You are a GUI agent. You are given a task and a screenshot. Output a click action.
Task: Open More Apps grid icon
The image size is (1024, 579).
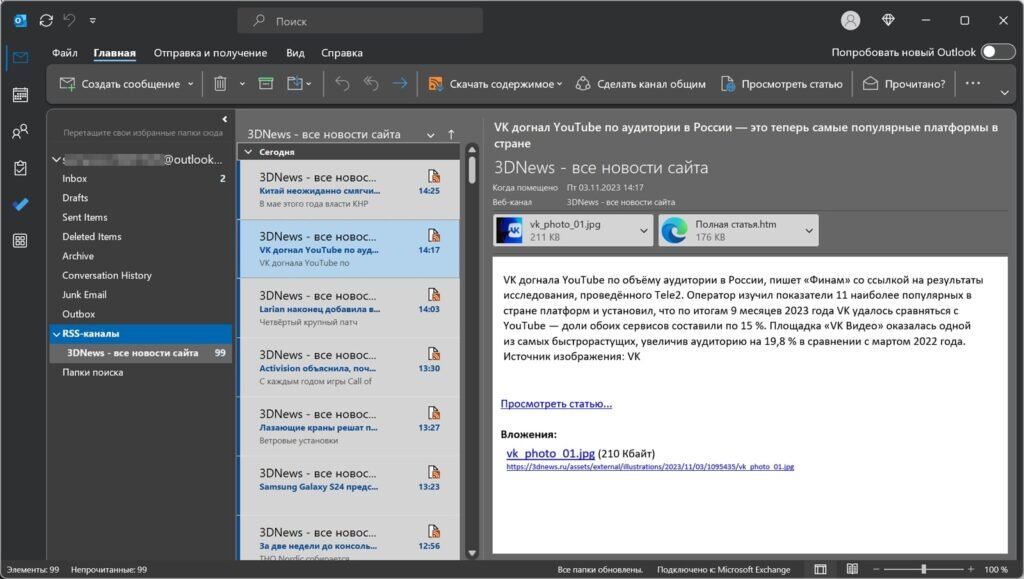point(20,241)
